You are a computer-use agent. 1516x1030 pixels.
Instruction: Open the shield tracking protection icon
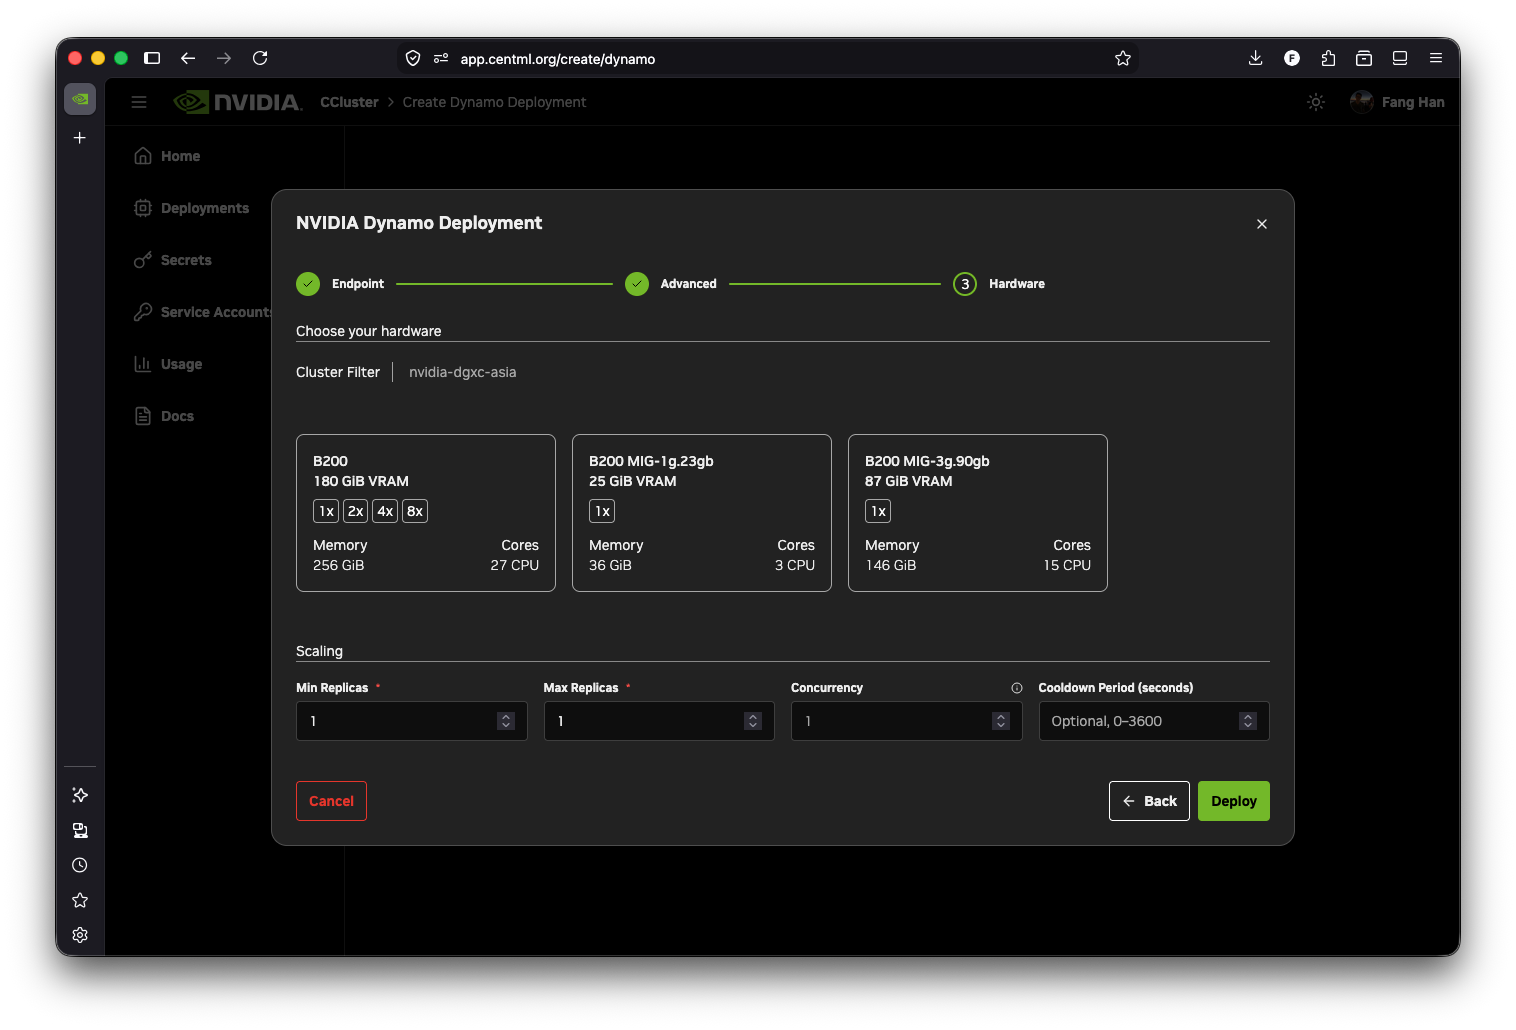pos(413,58)
